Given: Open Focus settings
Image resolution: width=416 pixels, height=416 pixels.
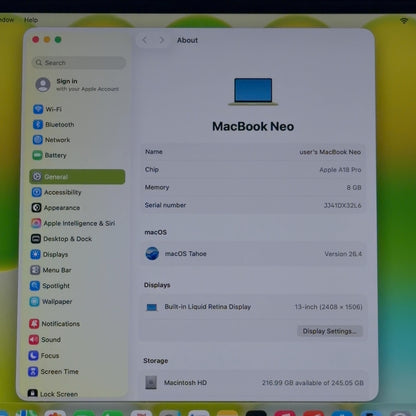Looking at the screenshot, I should click(44, 356).
